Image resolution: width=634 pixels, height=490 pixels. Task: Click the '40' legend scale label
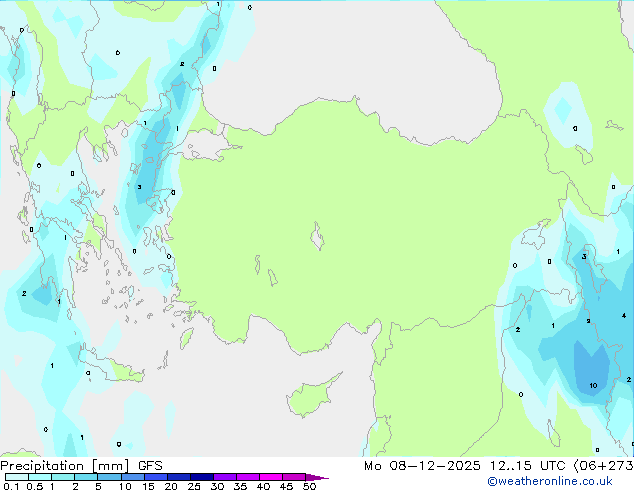click(x=263, y=486)
